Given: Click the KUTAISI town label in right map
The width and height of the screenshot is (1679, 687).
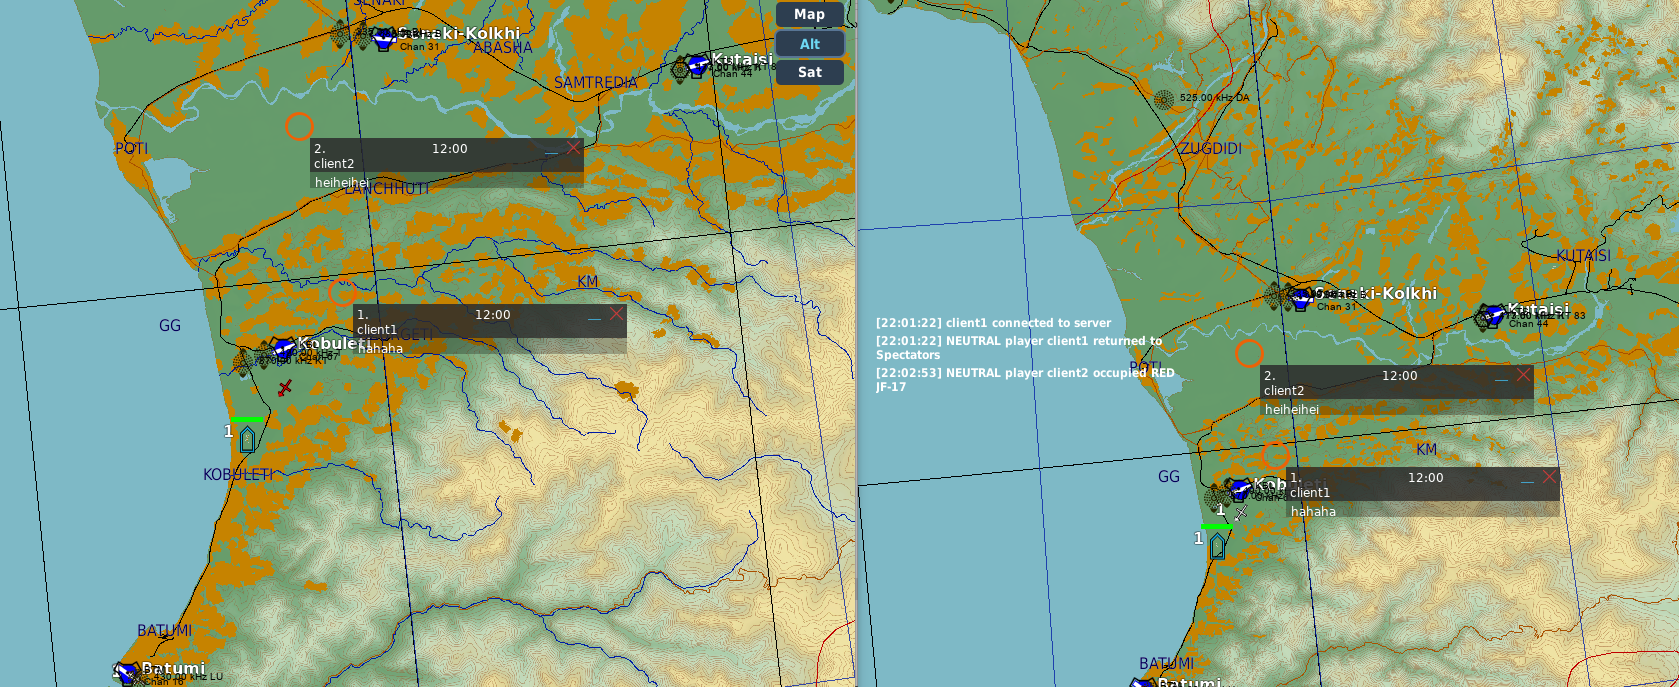Looking at the screenshot, I should click(1583, 256).
